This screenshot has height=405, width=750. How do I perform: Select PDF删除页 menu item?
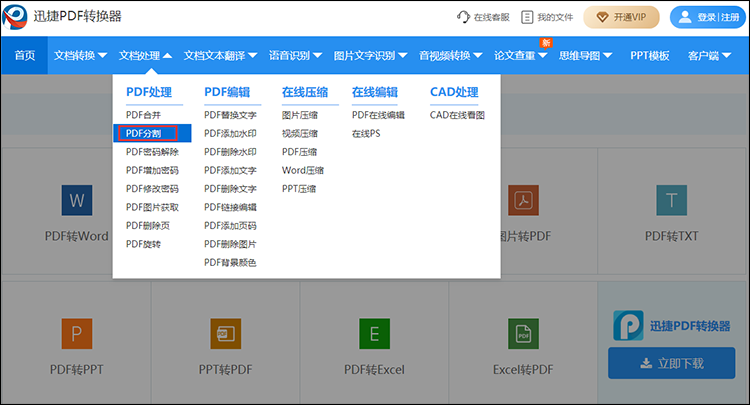148,226
